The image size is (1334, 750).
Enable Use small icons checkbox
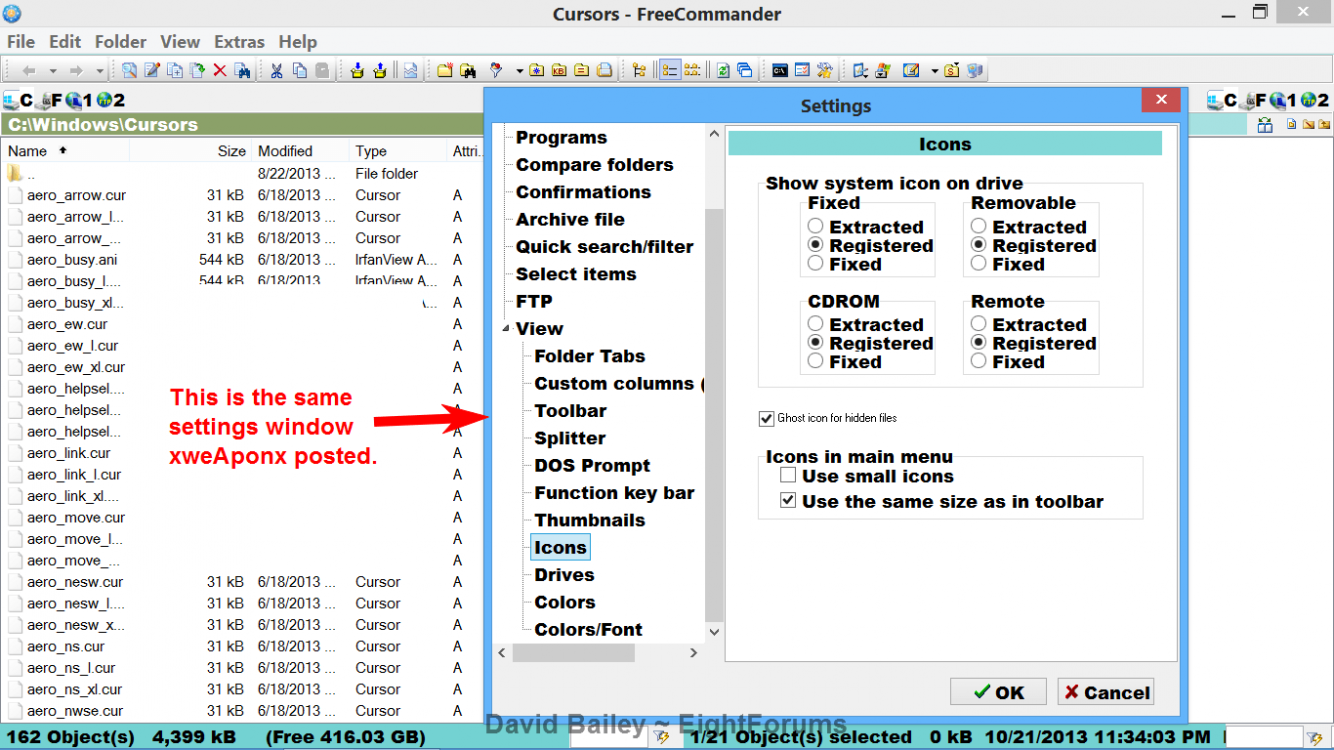pyautogui.click(x=788, y=476)
